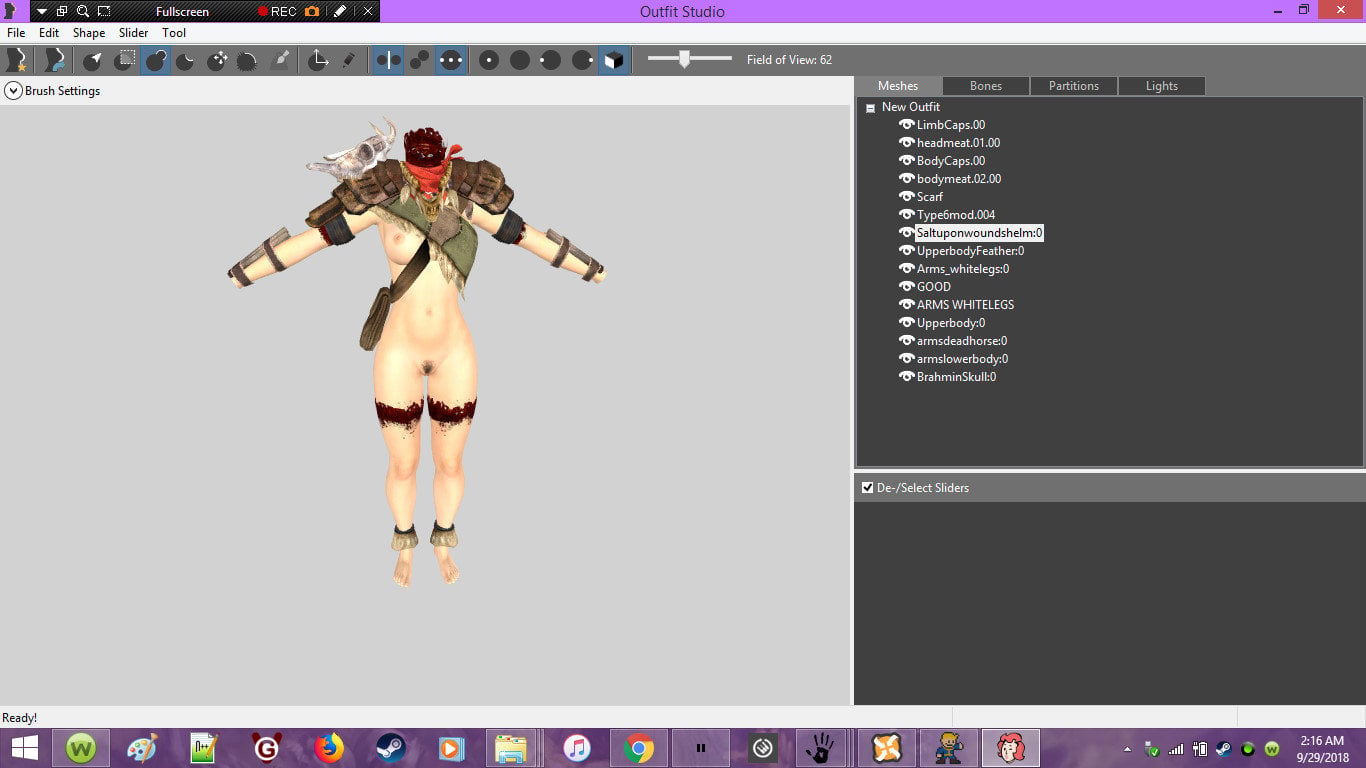This screenshot has height=768, width=1366.
Task: Select the UpperbodyFeather:0 mesh name
Action: click(970, 251)
